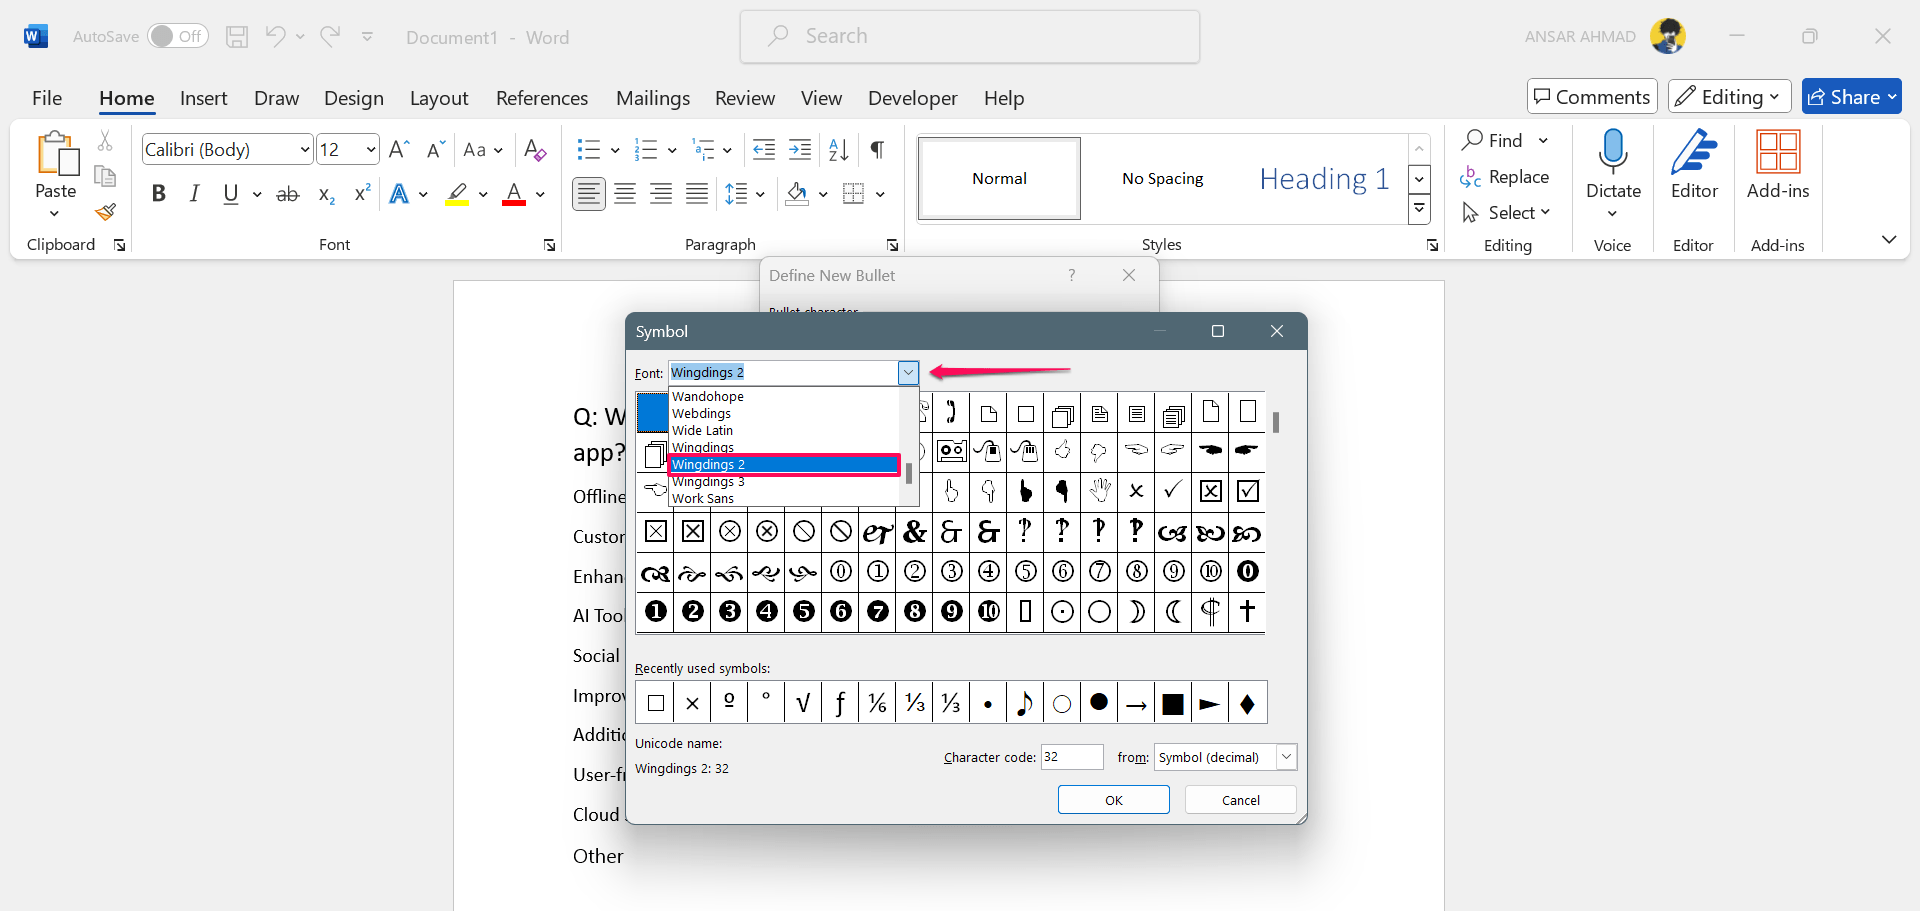The width and height of the screenshot is (1920, 911).
Task: Sort the selected text
Action: click(838, 150)
